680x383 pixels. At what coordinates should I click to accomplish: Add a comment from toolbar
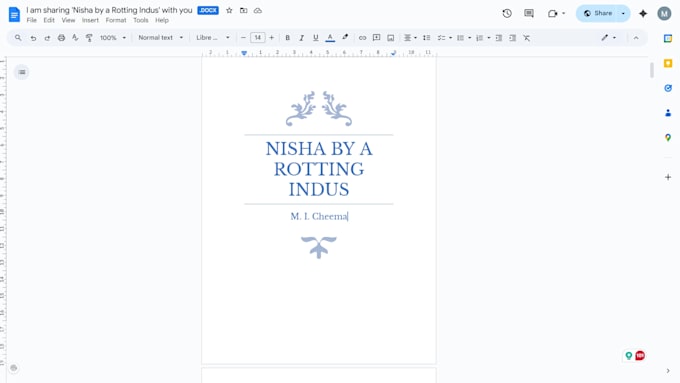(x=376, y=38)
